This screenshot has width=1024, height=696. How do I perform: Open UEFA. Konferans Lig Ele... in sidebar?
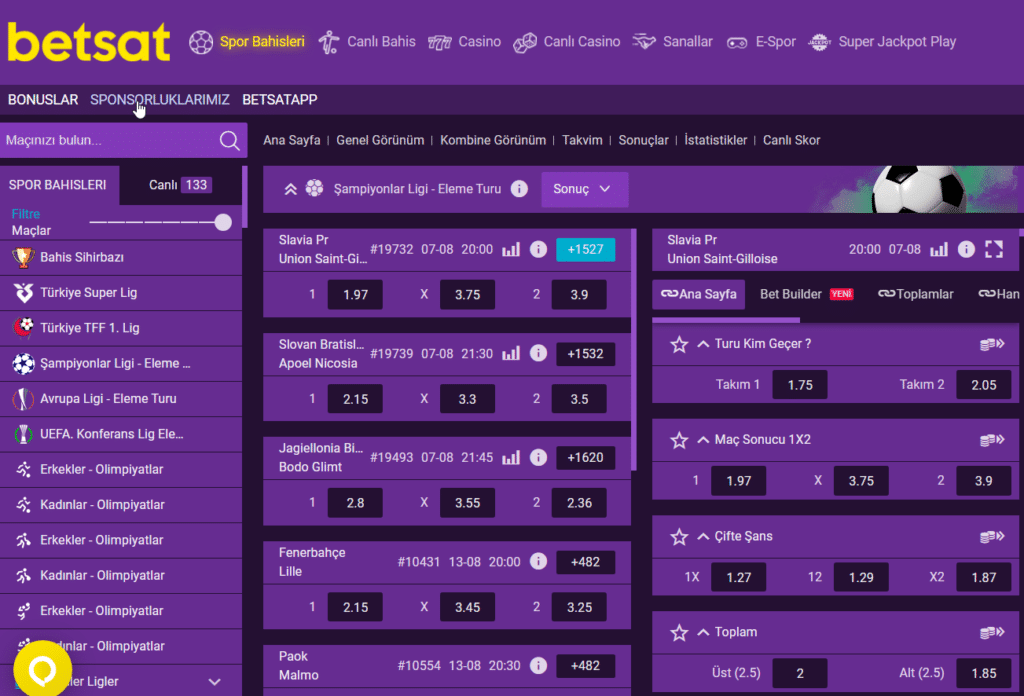[x=121, y=434]
